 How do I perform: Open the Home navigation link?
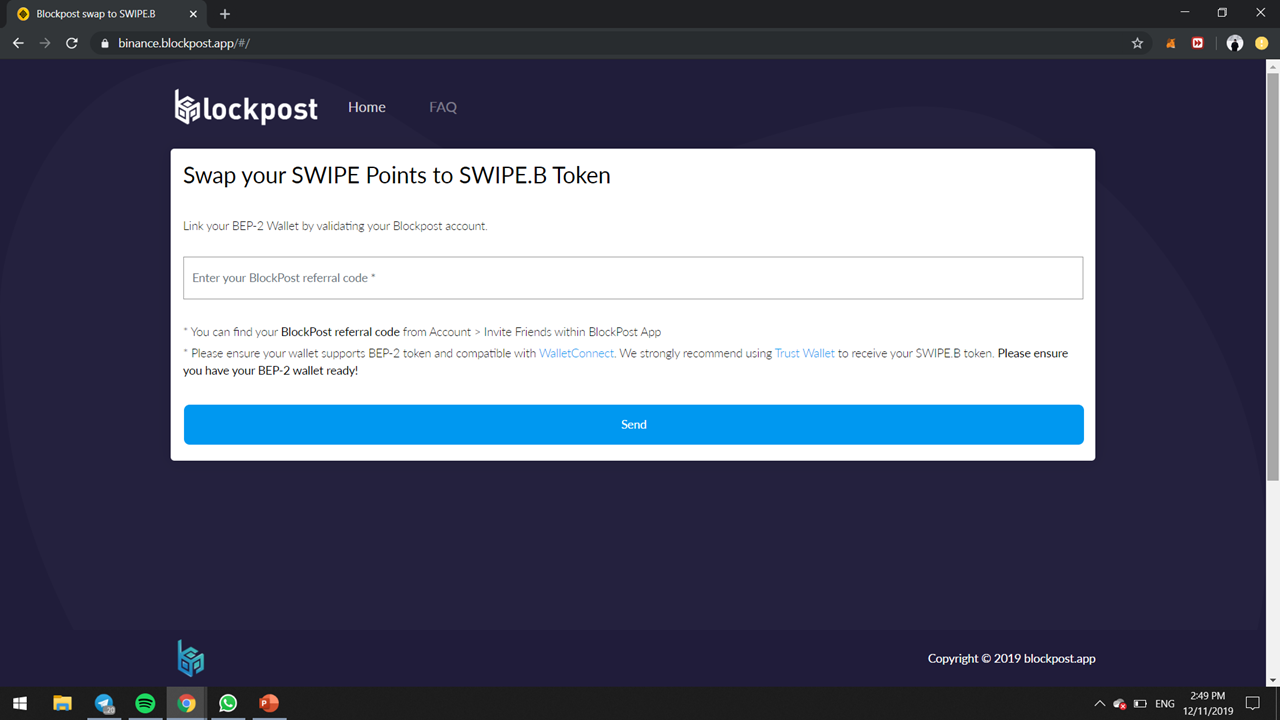pos(367,107)
